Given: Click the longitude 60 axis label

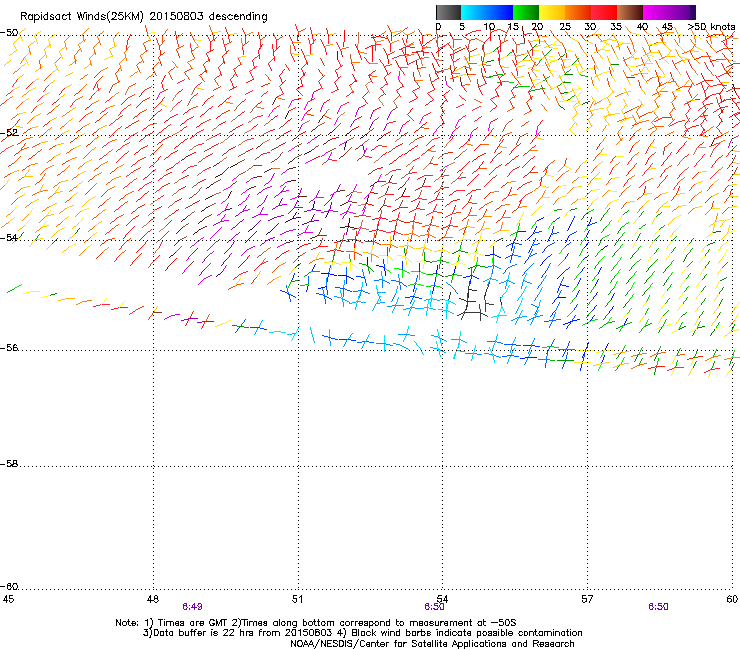Looking at the screenshot, I should (x=732, y=599).
